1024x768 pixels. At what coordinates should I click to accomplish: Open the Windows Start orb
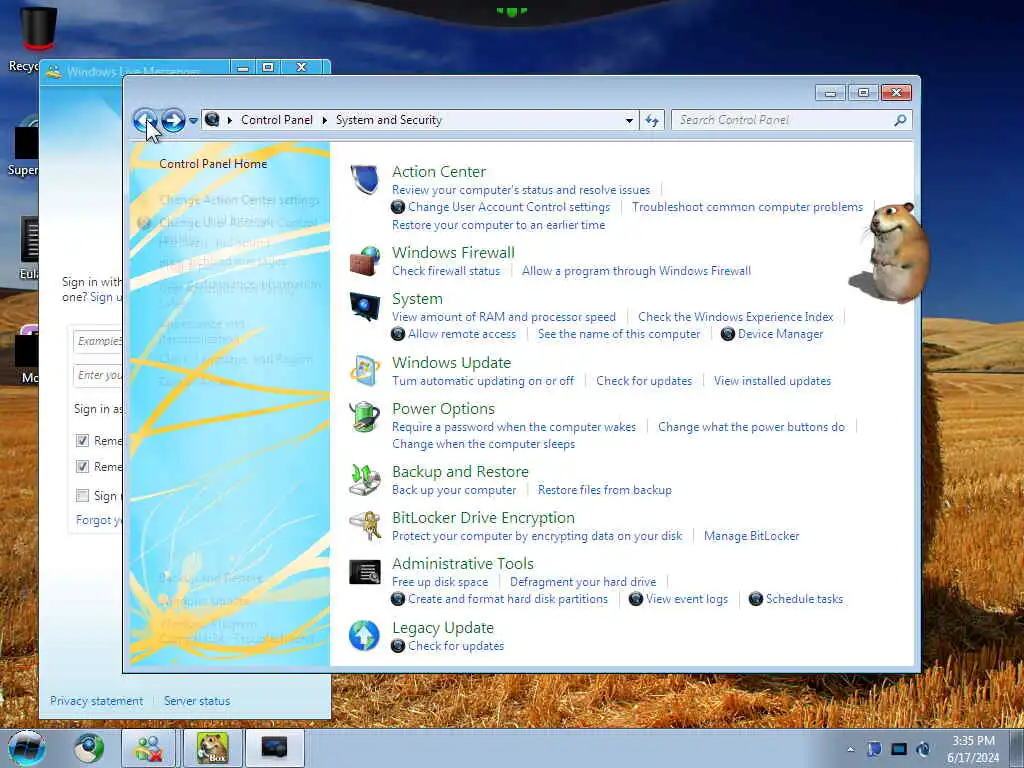[x=27, y=748]
